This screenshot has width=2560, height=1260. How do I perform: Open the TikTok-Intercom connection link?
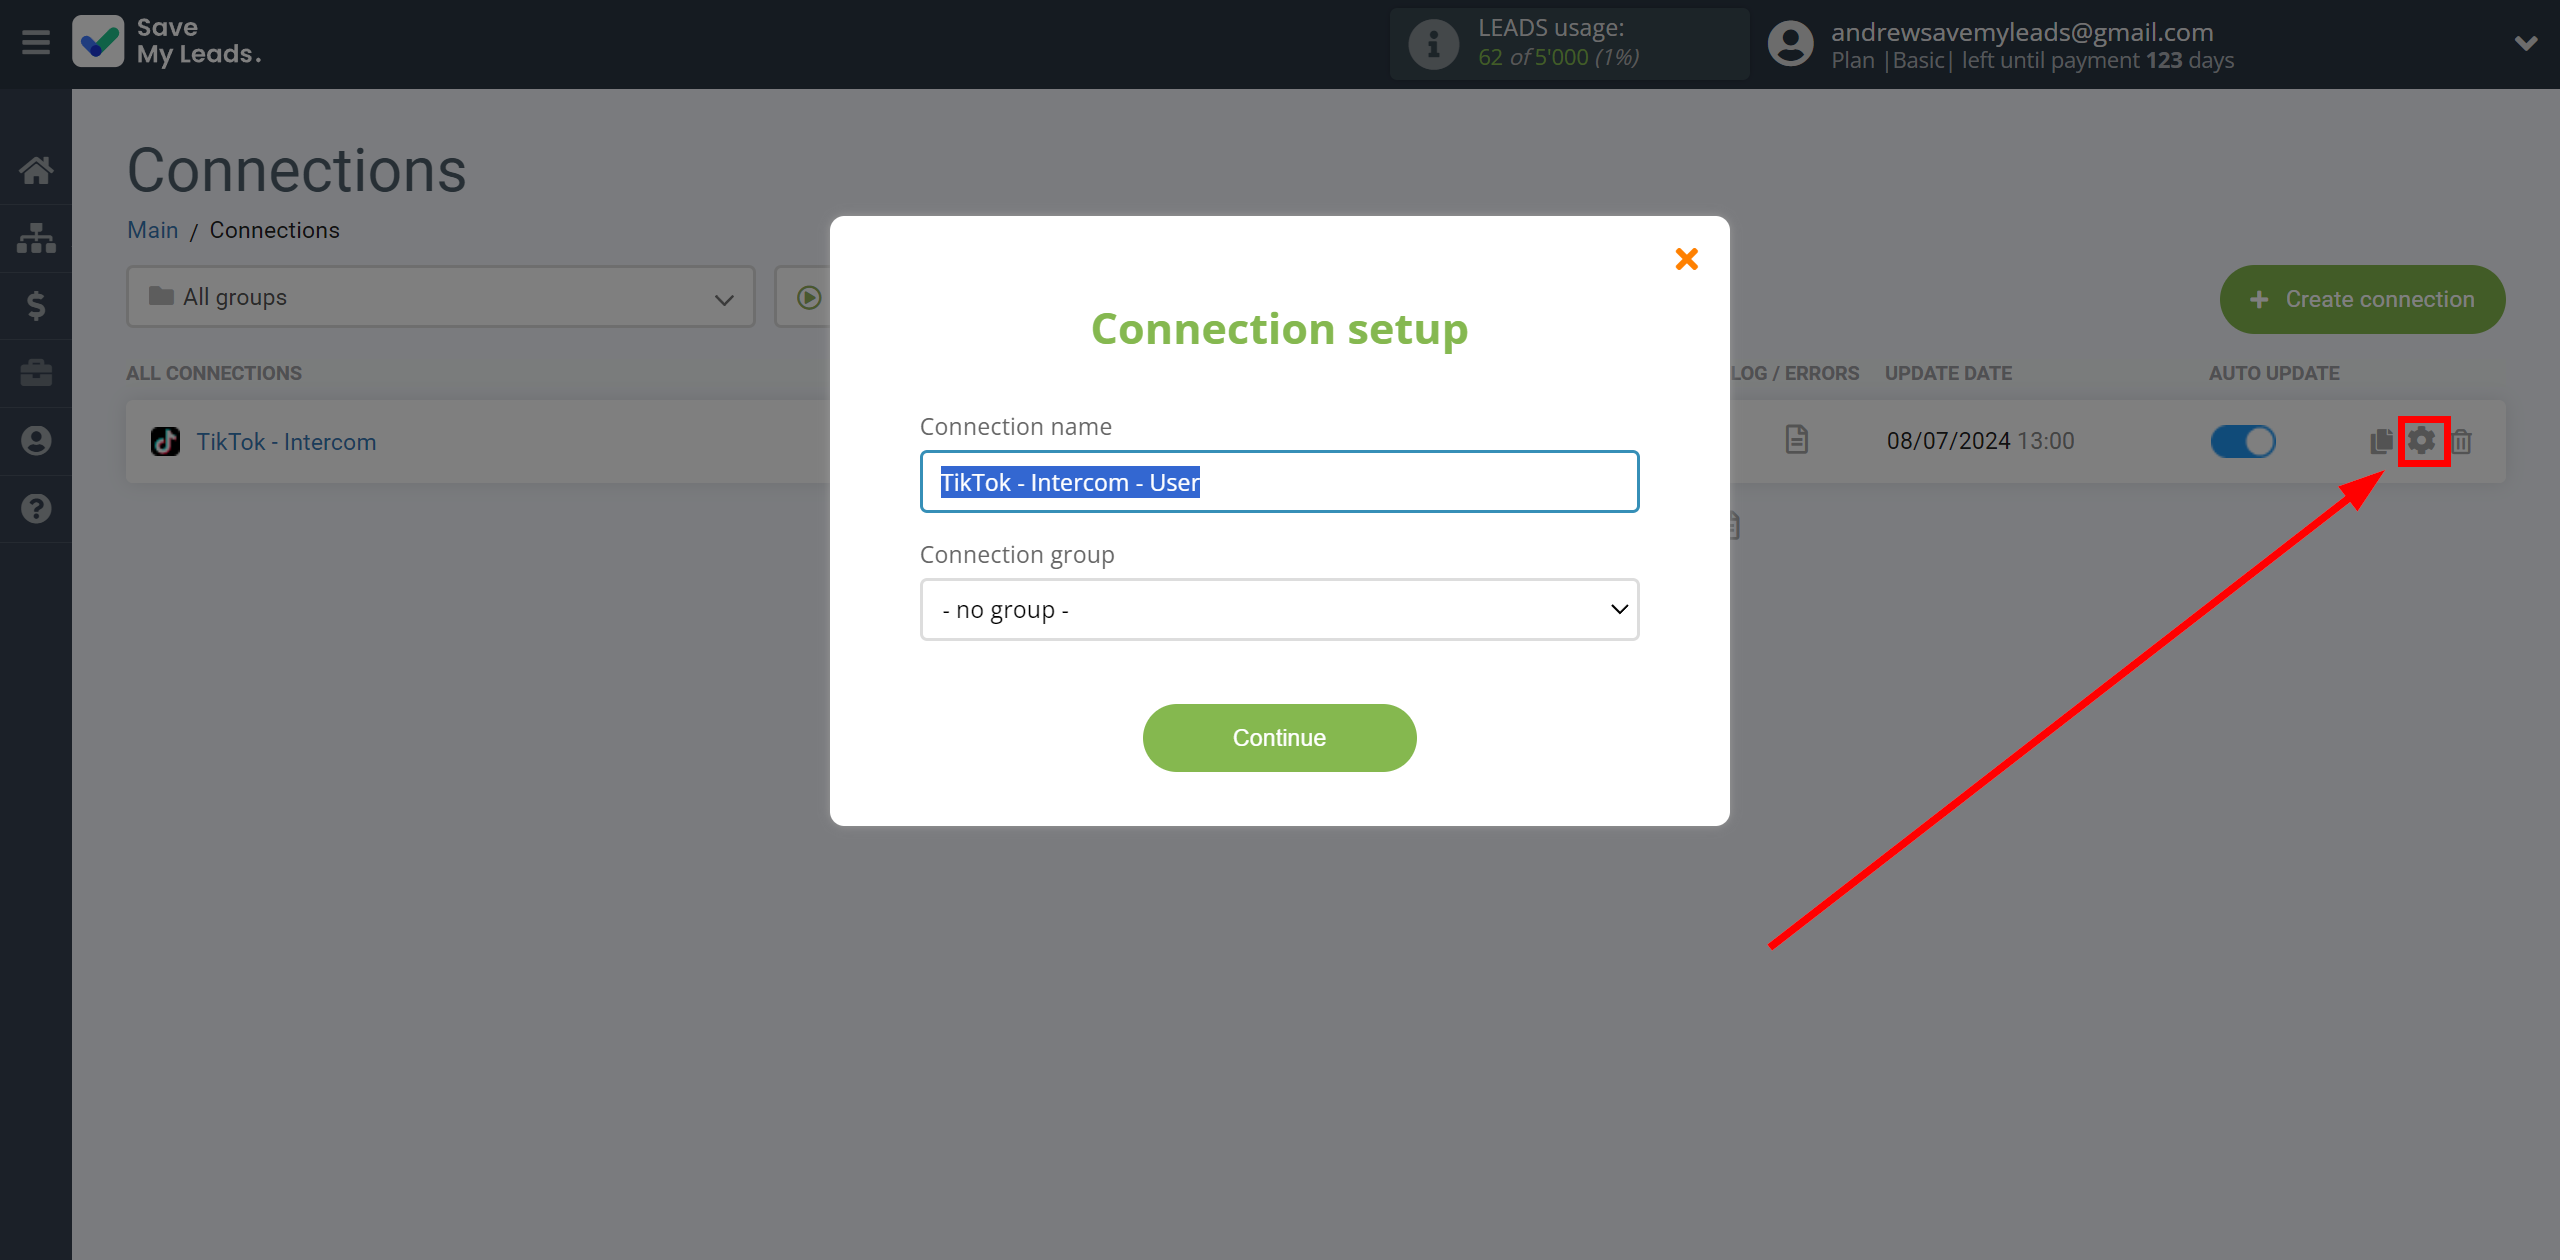tap(284, 441)
